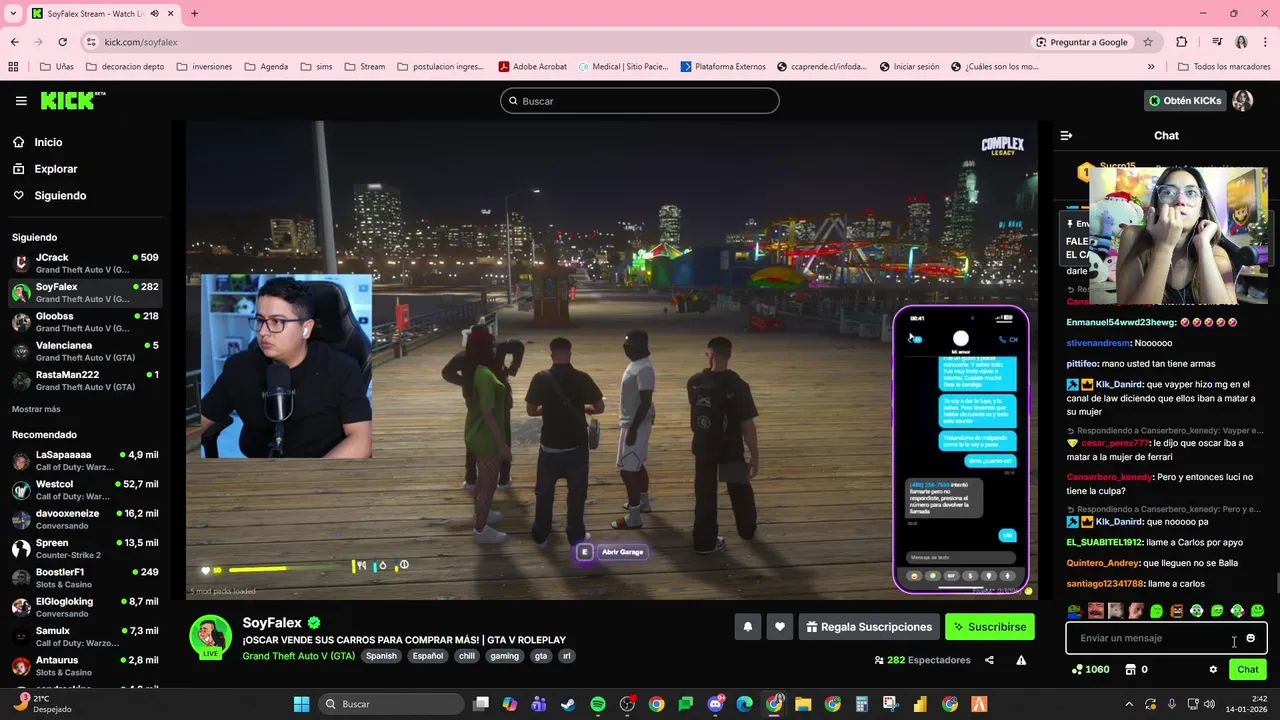This screenshot has height=720, width=1280.
Task: Open Discord from taskbar
Action: tap(715, 704)
